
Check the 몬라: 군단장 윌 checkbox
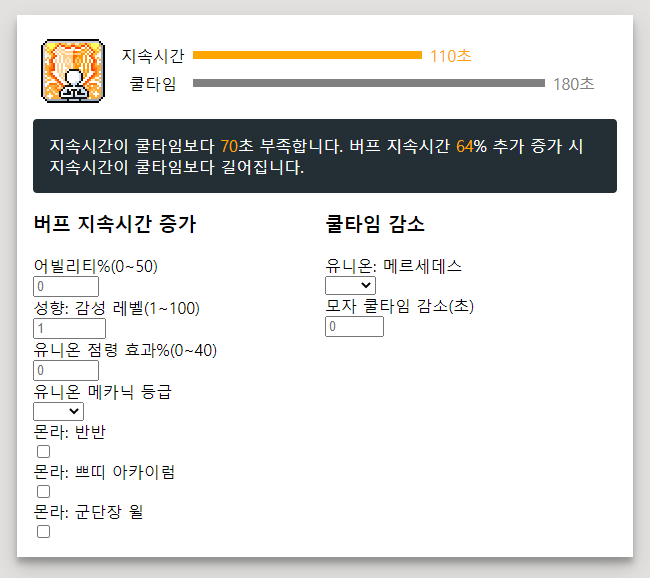click(x=44, y=532)
